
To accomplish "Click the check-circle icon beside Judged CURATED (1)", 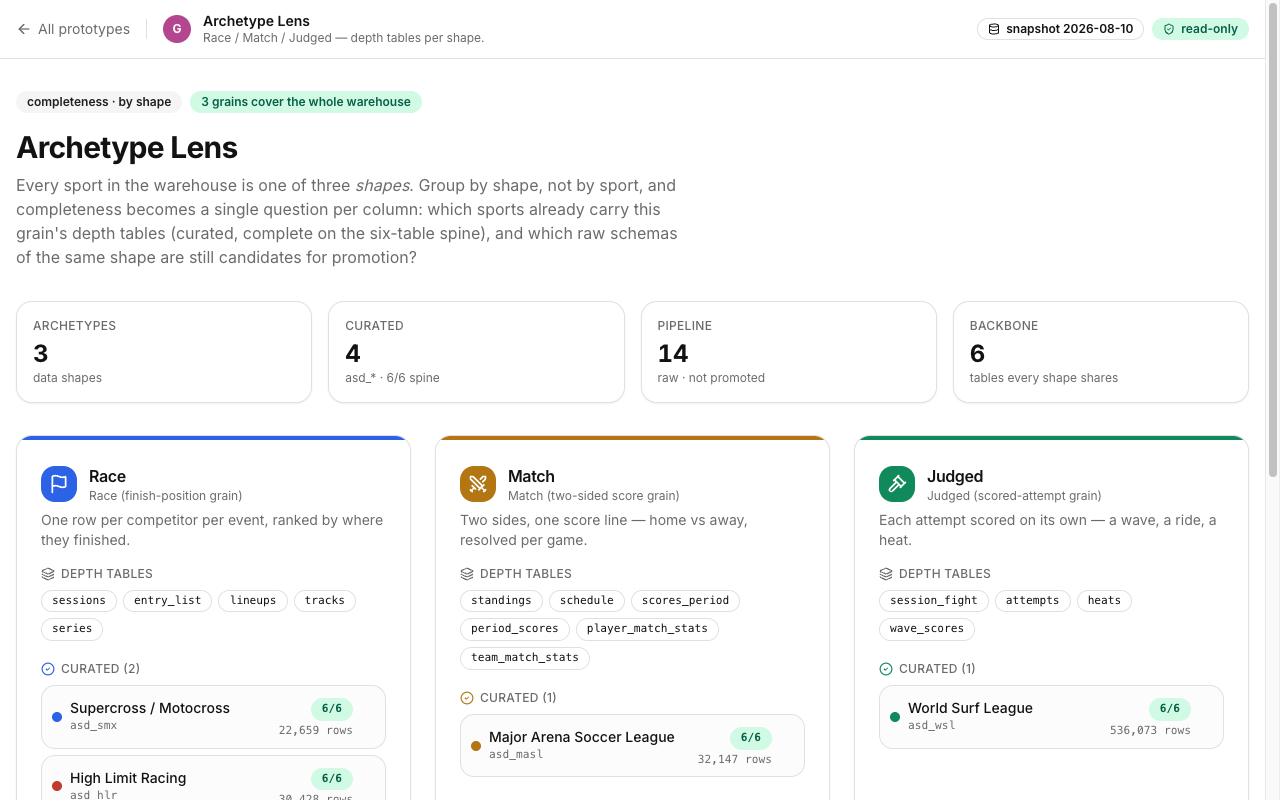I will pyautogui.click(x=886, y=669).
